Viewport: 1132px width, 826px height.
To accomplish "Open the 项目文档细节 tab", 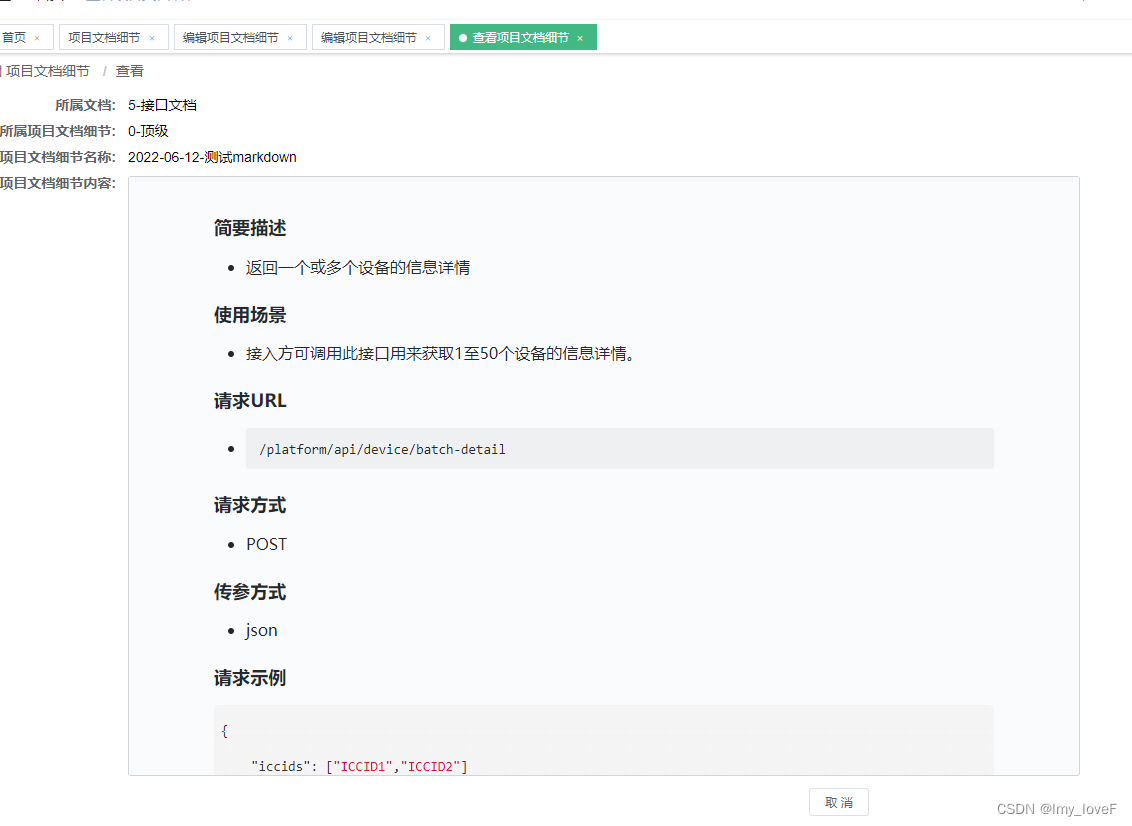I will click(x=105, y=36).
